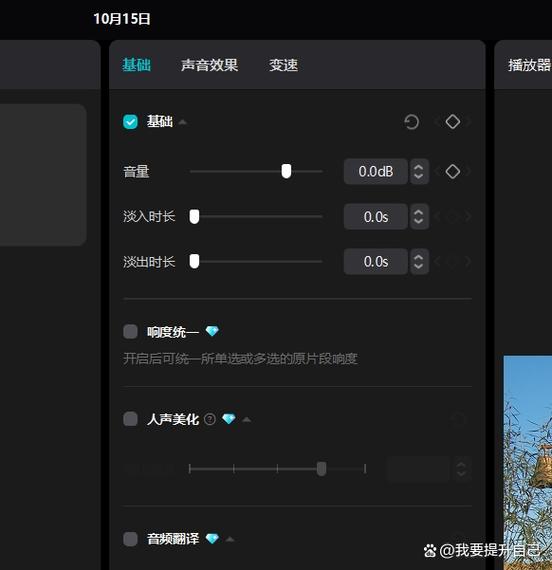Image resolution: width=552 pixels, height=570 pixels.
Task: Click the 音量 0.0dB value field
Action: (x=376, y=172)
